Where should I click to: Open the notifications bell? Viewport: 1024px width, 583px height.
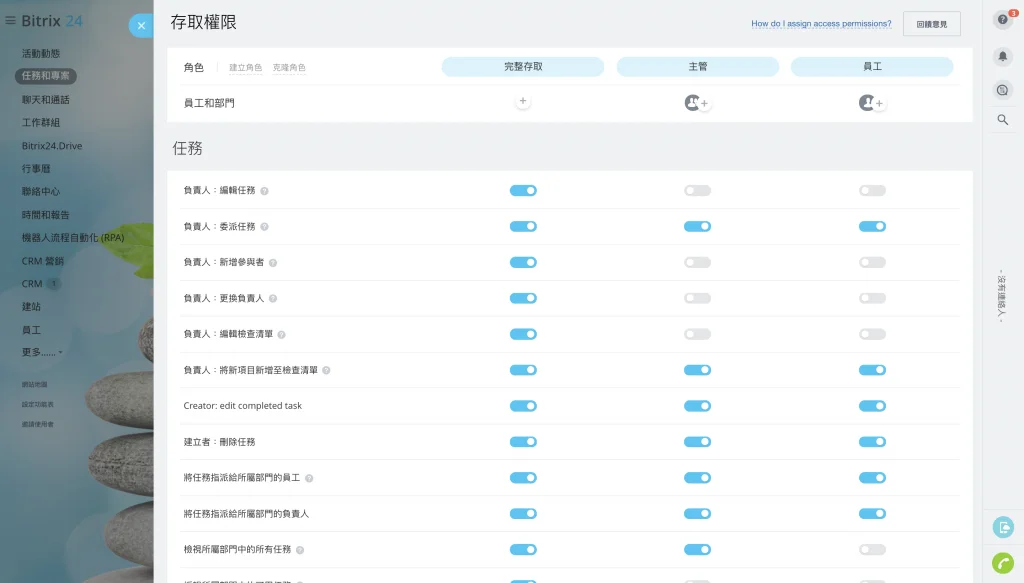(1003, 56)
